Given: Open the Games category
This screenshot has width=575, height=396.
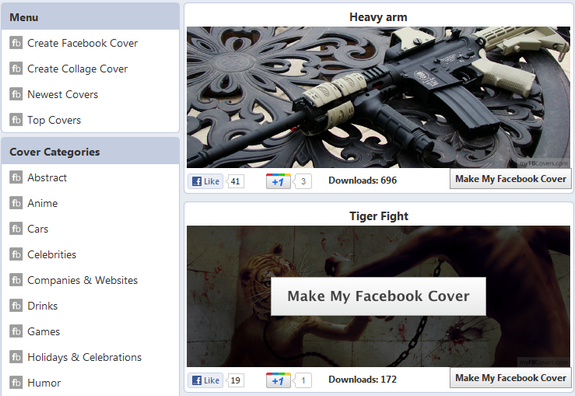Looking at the screenshot, I should (44, 332).
